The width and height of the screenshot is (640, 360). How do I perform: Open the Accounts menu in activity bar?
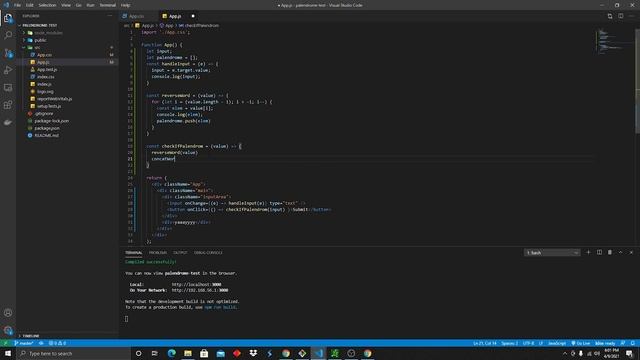[x=8, y=313]
